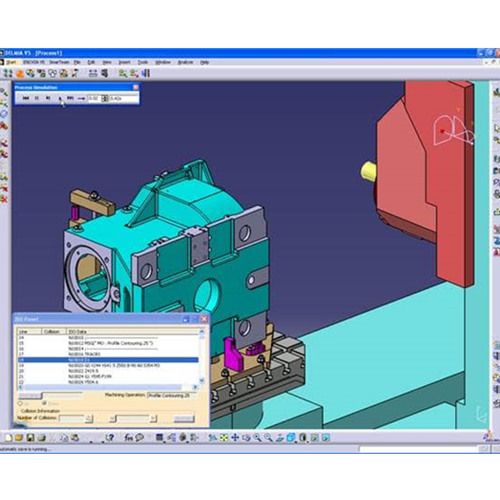This screenshot has height=500, width=500.
Task: Open the Analyze menu
Action: (185, 62)
